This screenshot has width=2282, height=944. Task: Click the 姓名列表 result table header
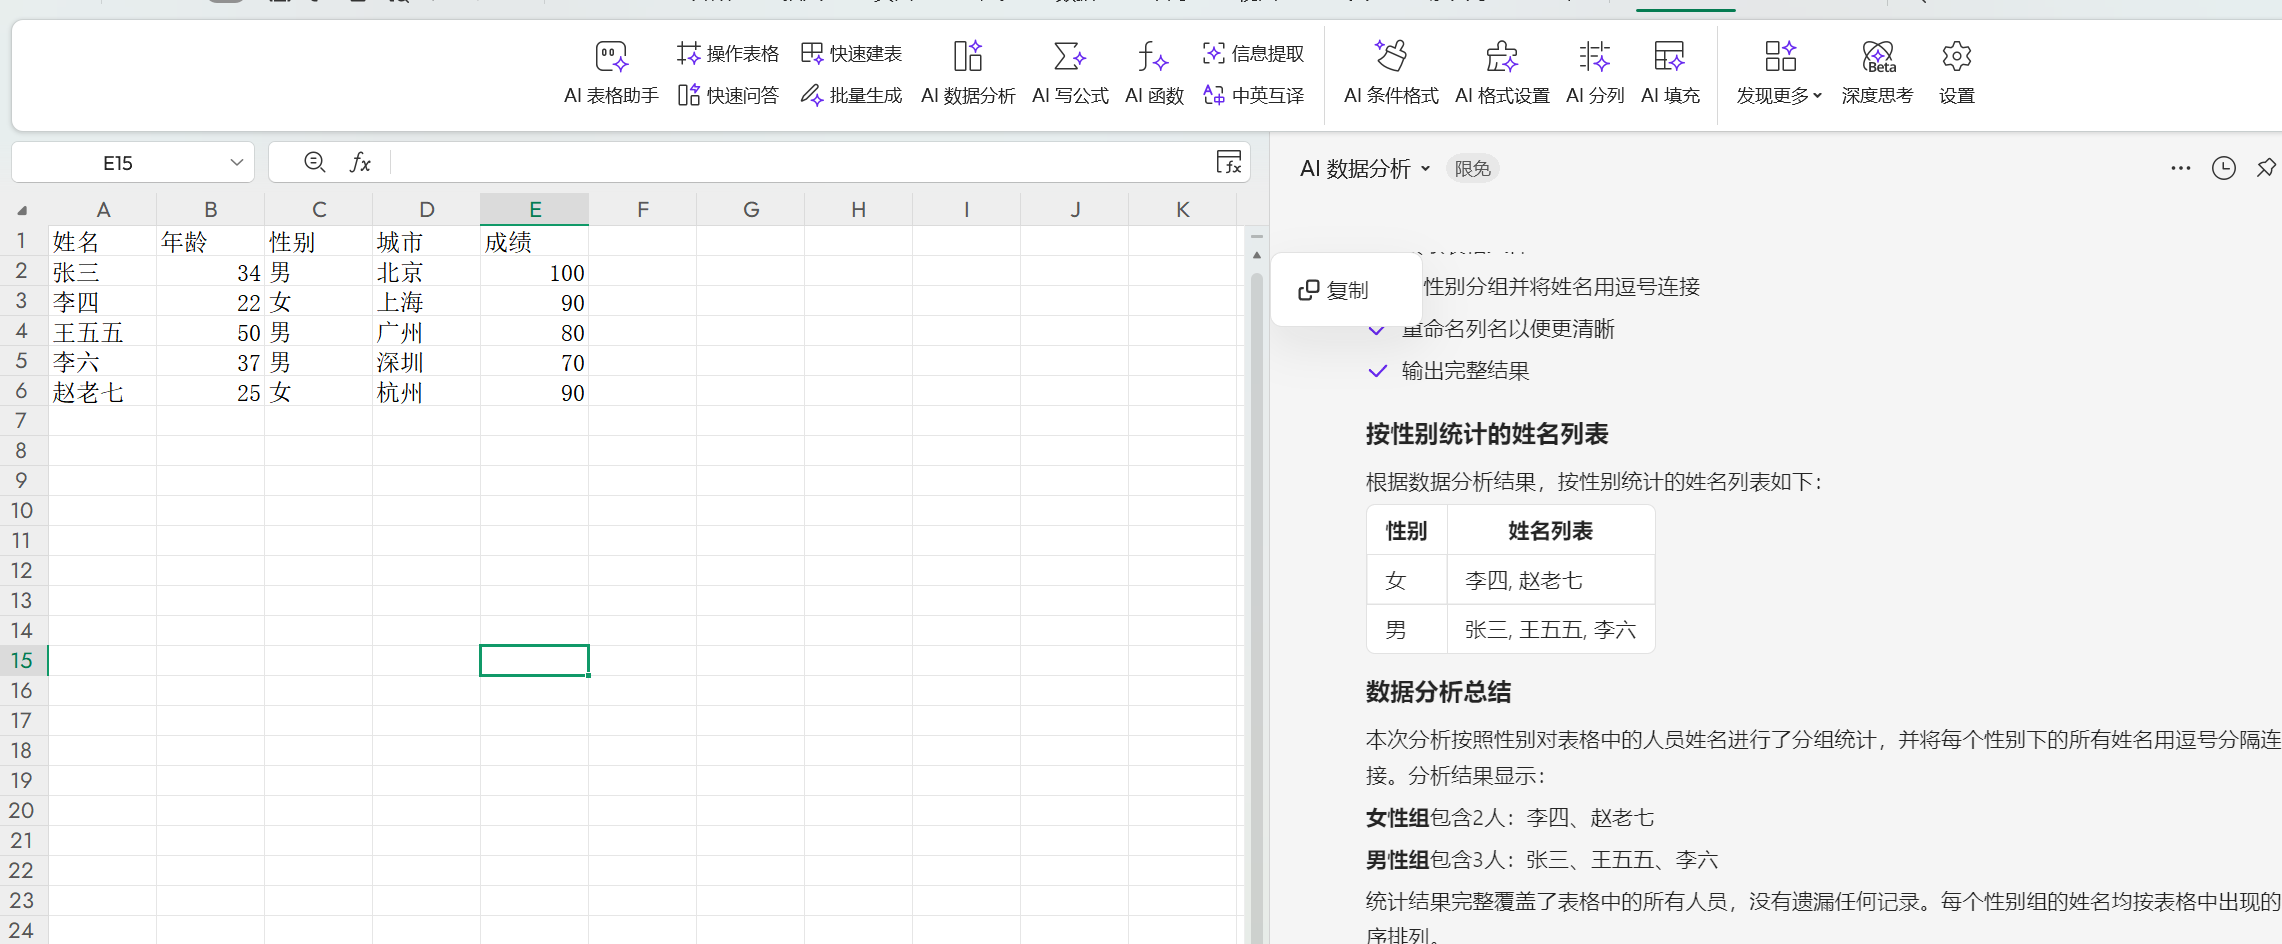1550,531
